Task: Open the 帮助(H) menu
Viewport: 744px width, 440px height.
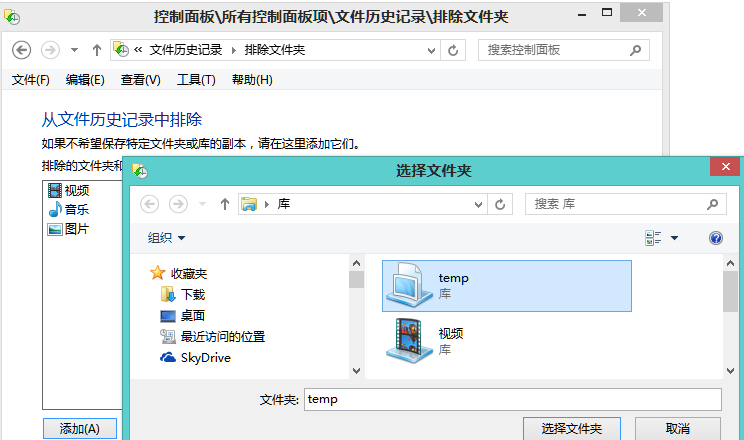Action: (x=252, y=80)
